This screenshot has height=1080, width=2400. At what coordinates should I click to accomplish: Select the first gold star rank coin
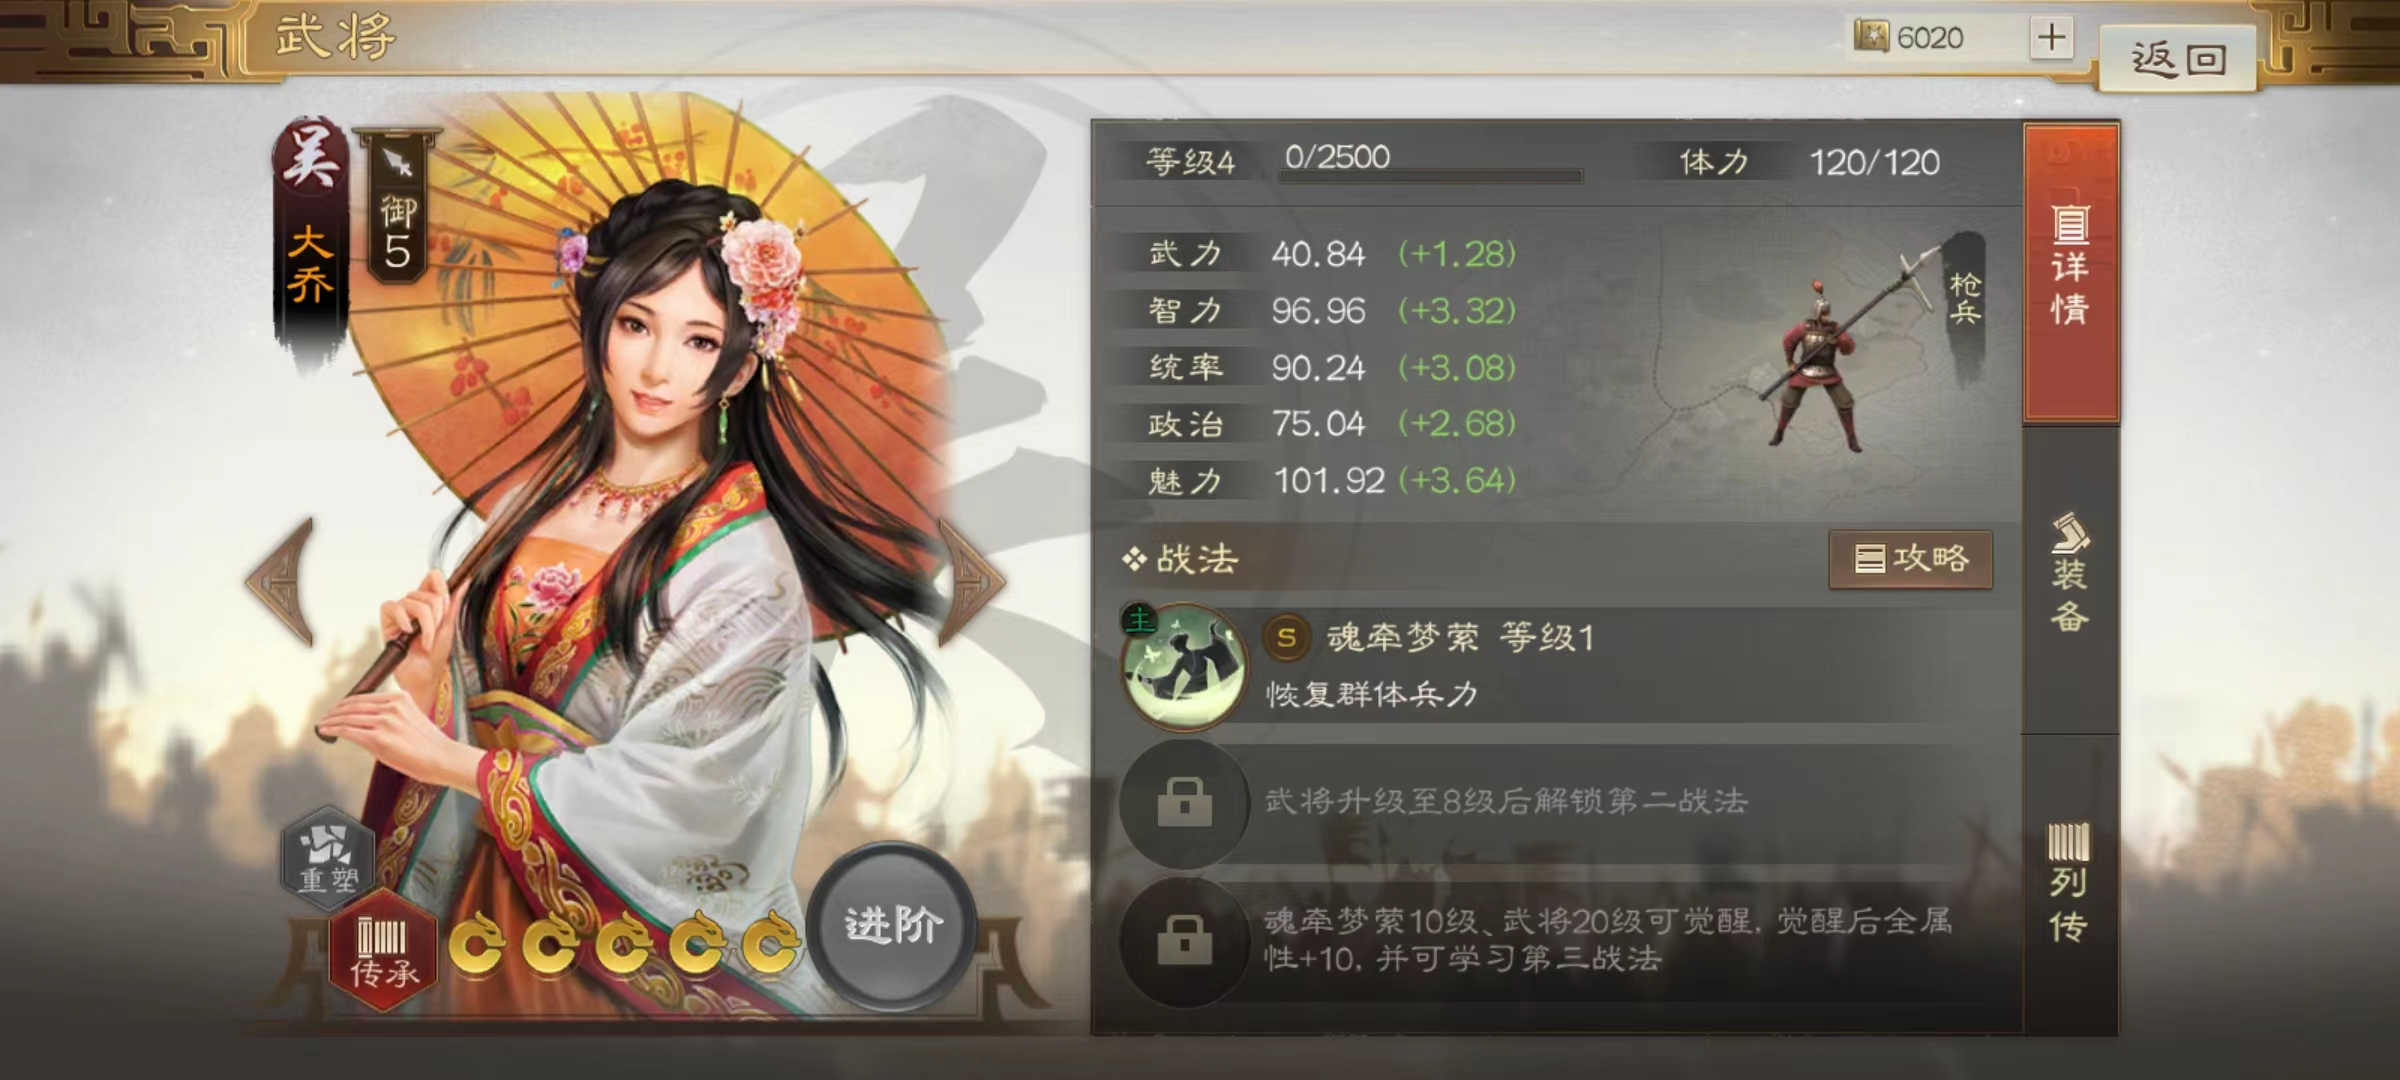click(x=477, y=944)
